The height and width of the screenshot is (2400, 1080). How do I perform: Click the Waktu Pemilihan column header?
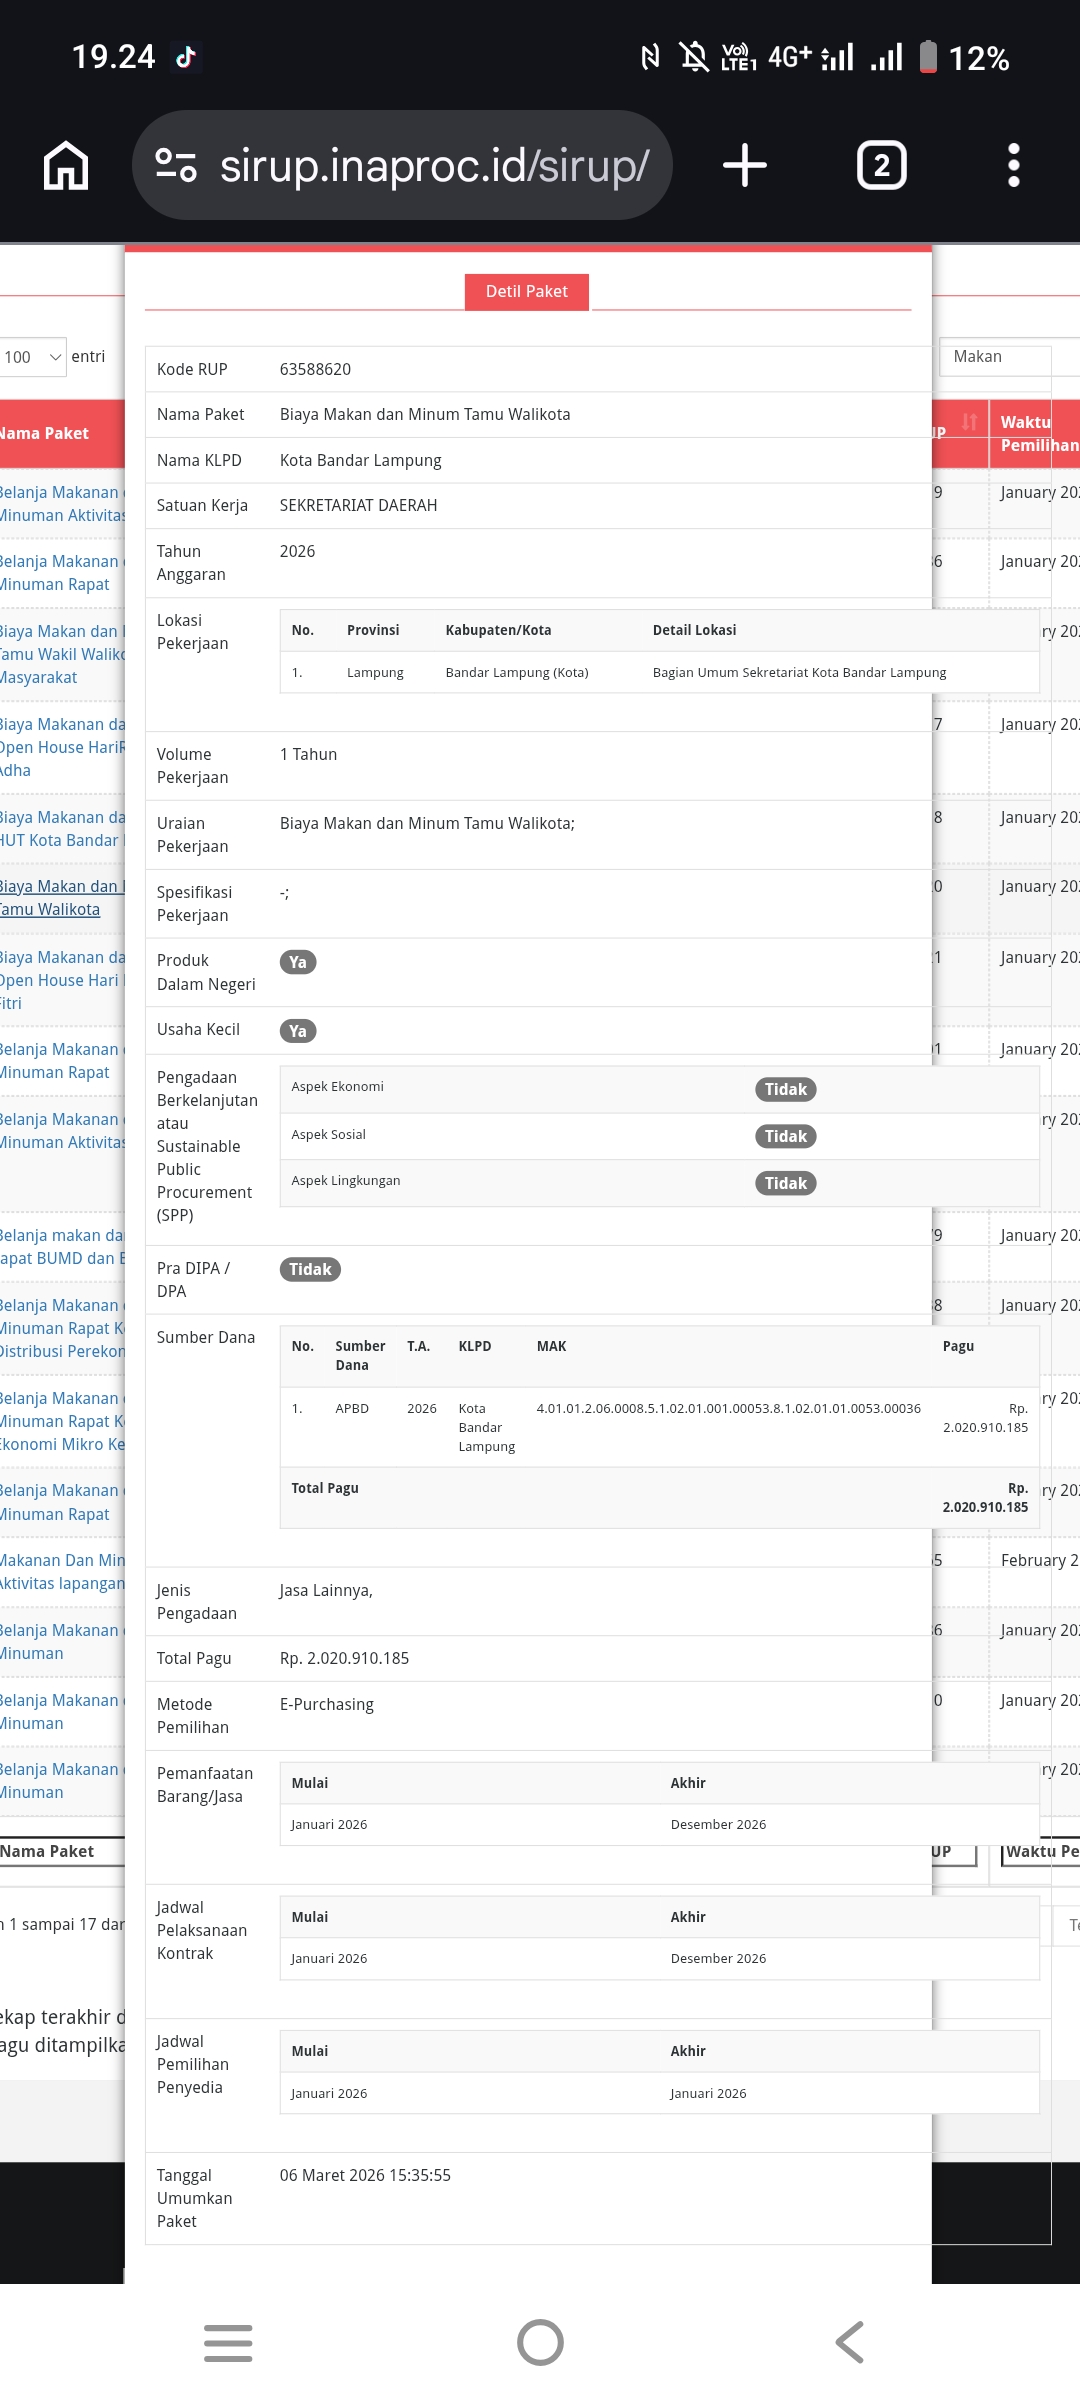click(1036, 433)
